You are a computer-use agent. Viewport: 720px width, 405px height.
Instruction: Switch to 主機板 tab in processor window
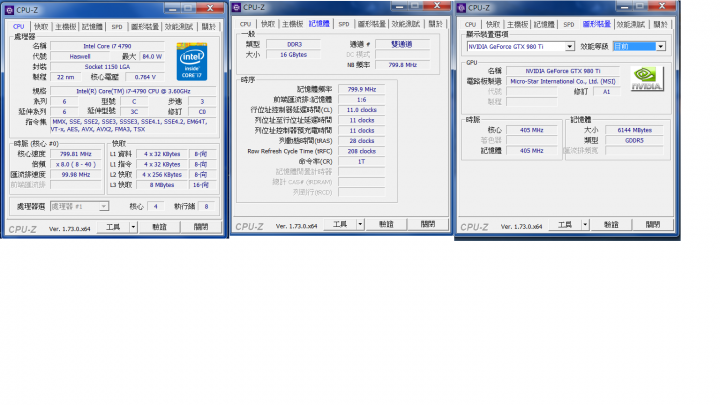66,27
